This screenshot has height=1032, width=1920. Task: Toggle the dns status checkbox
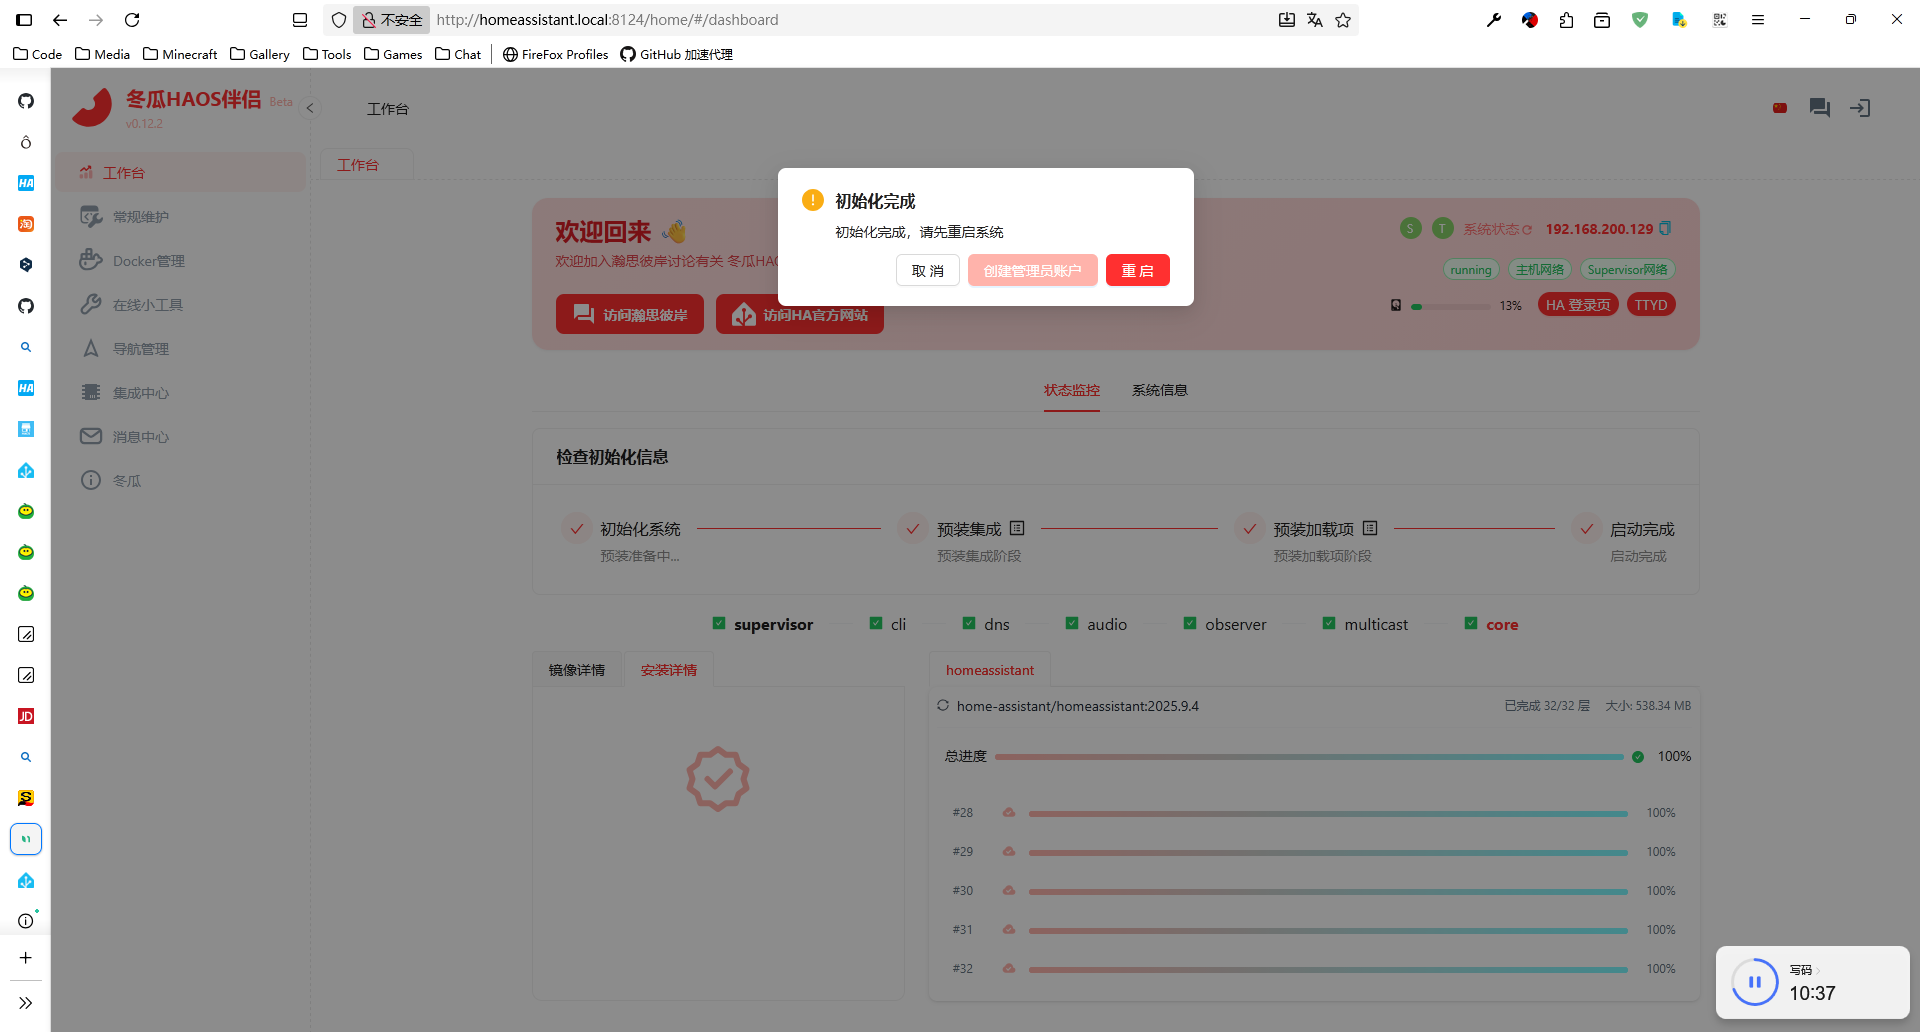(x=969, y=623)
